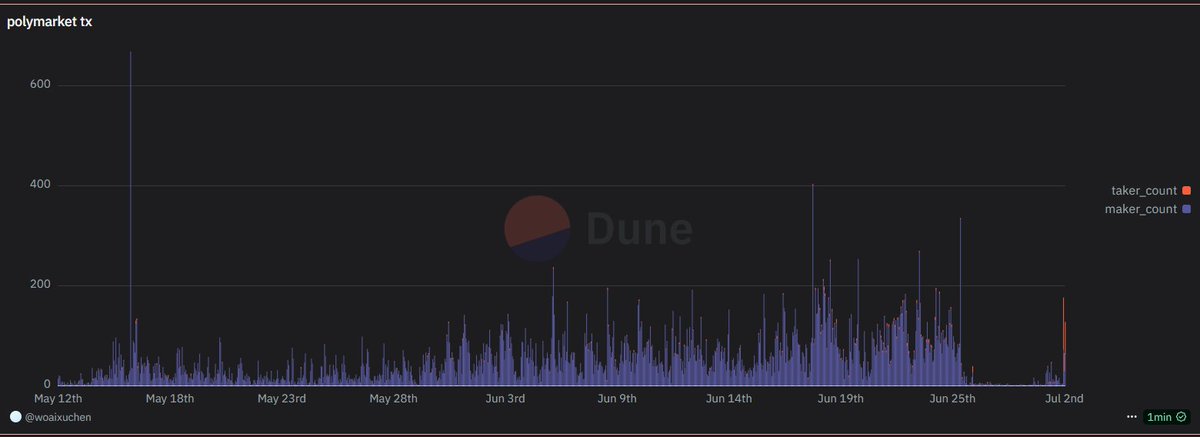This screenshot has width=1200, height=437.
Task: Click the Jun 25th x-axis label
Action: pos(952,398)
